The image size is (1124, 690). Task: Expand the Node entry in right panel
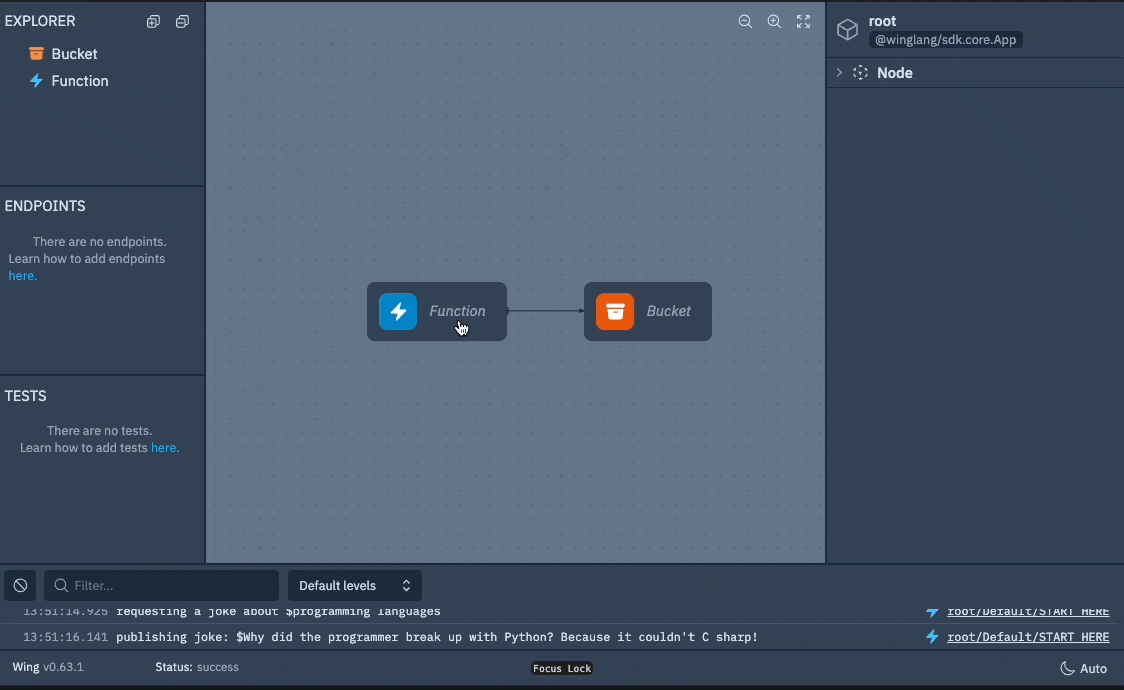tap(838, 72)
